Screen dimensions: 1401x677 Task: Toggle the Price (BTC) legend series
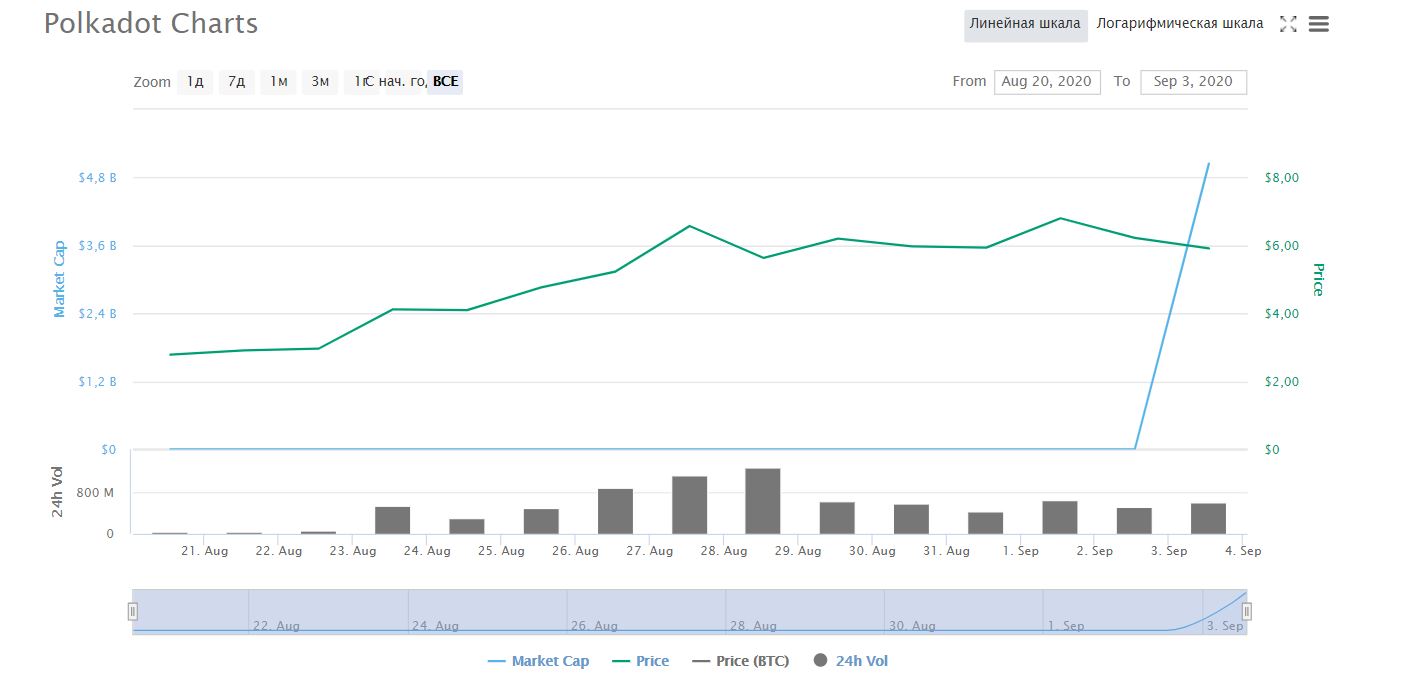coord(740,661)
